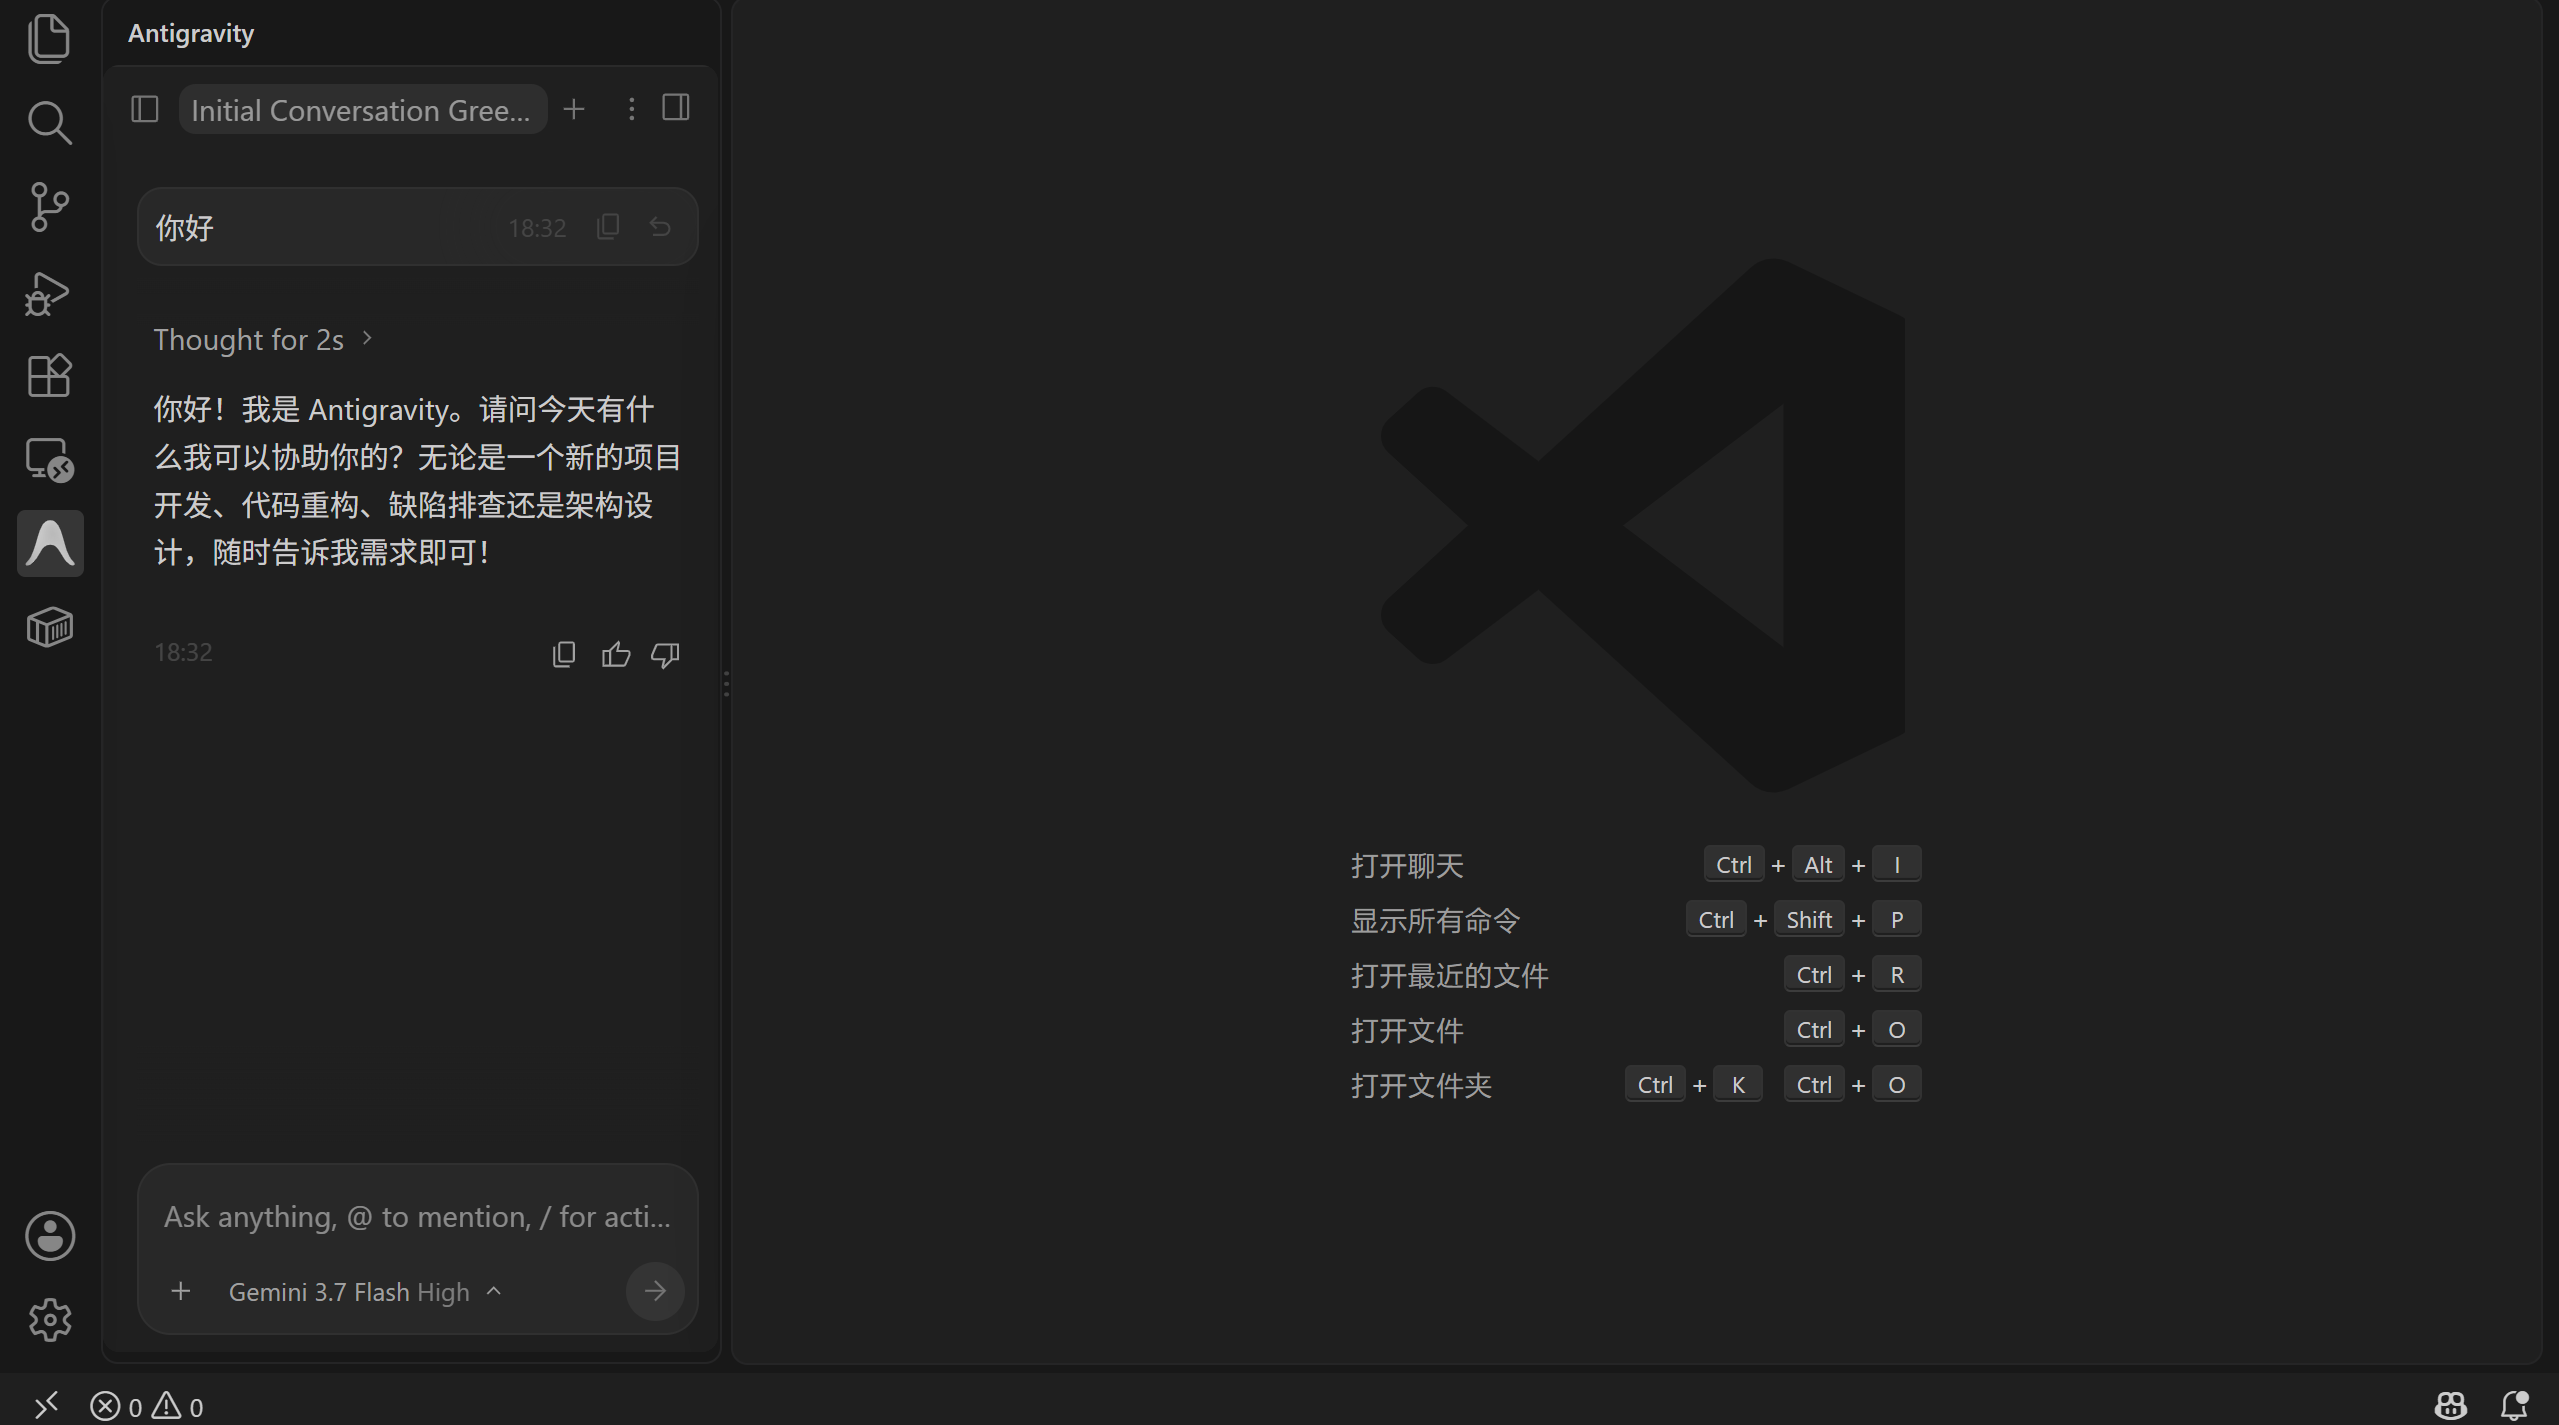Expand the Thought for 2s section

(263, 340)
